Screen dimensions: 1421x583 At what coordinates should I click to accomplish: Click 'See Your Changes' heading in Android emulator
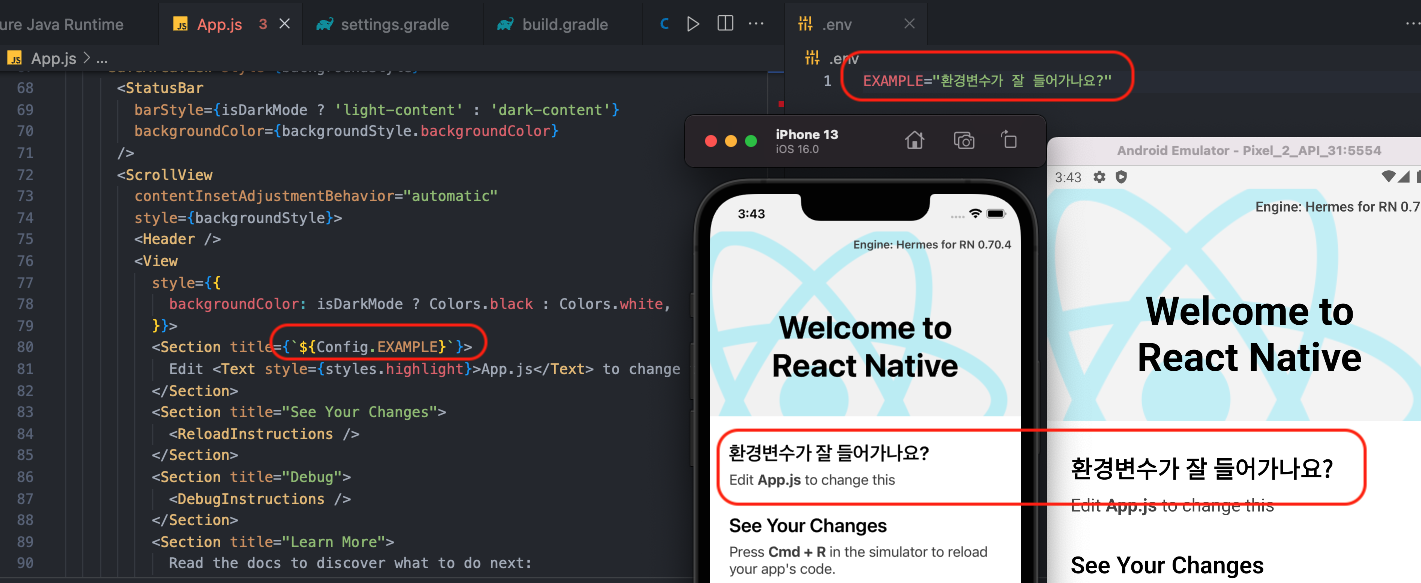pos(1167,566)
